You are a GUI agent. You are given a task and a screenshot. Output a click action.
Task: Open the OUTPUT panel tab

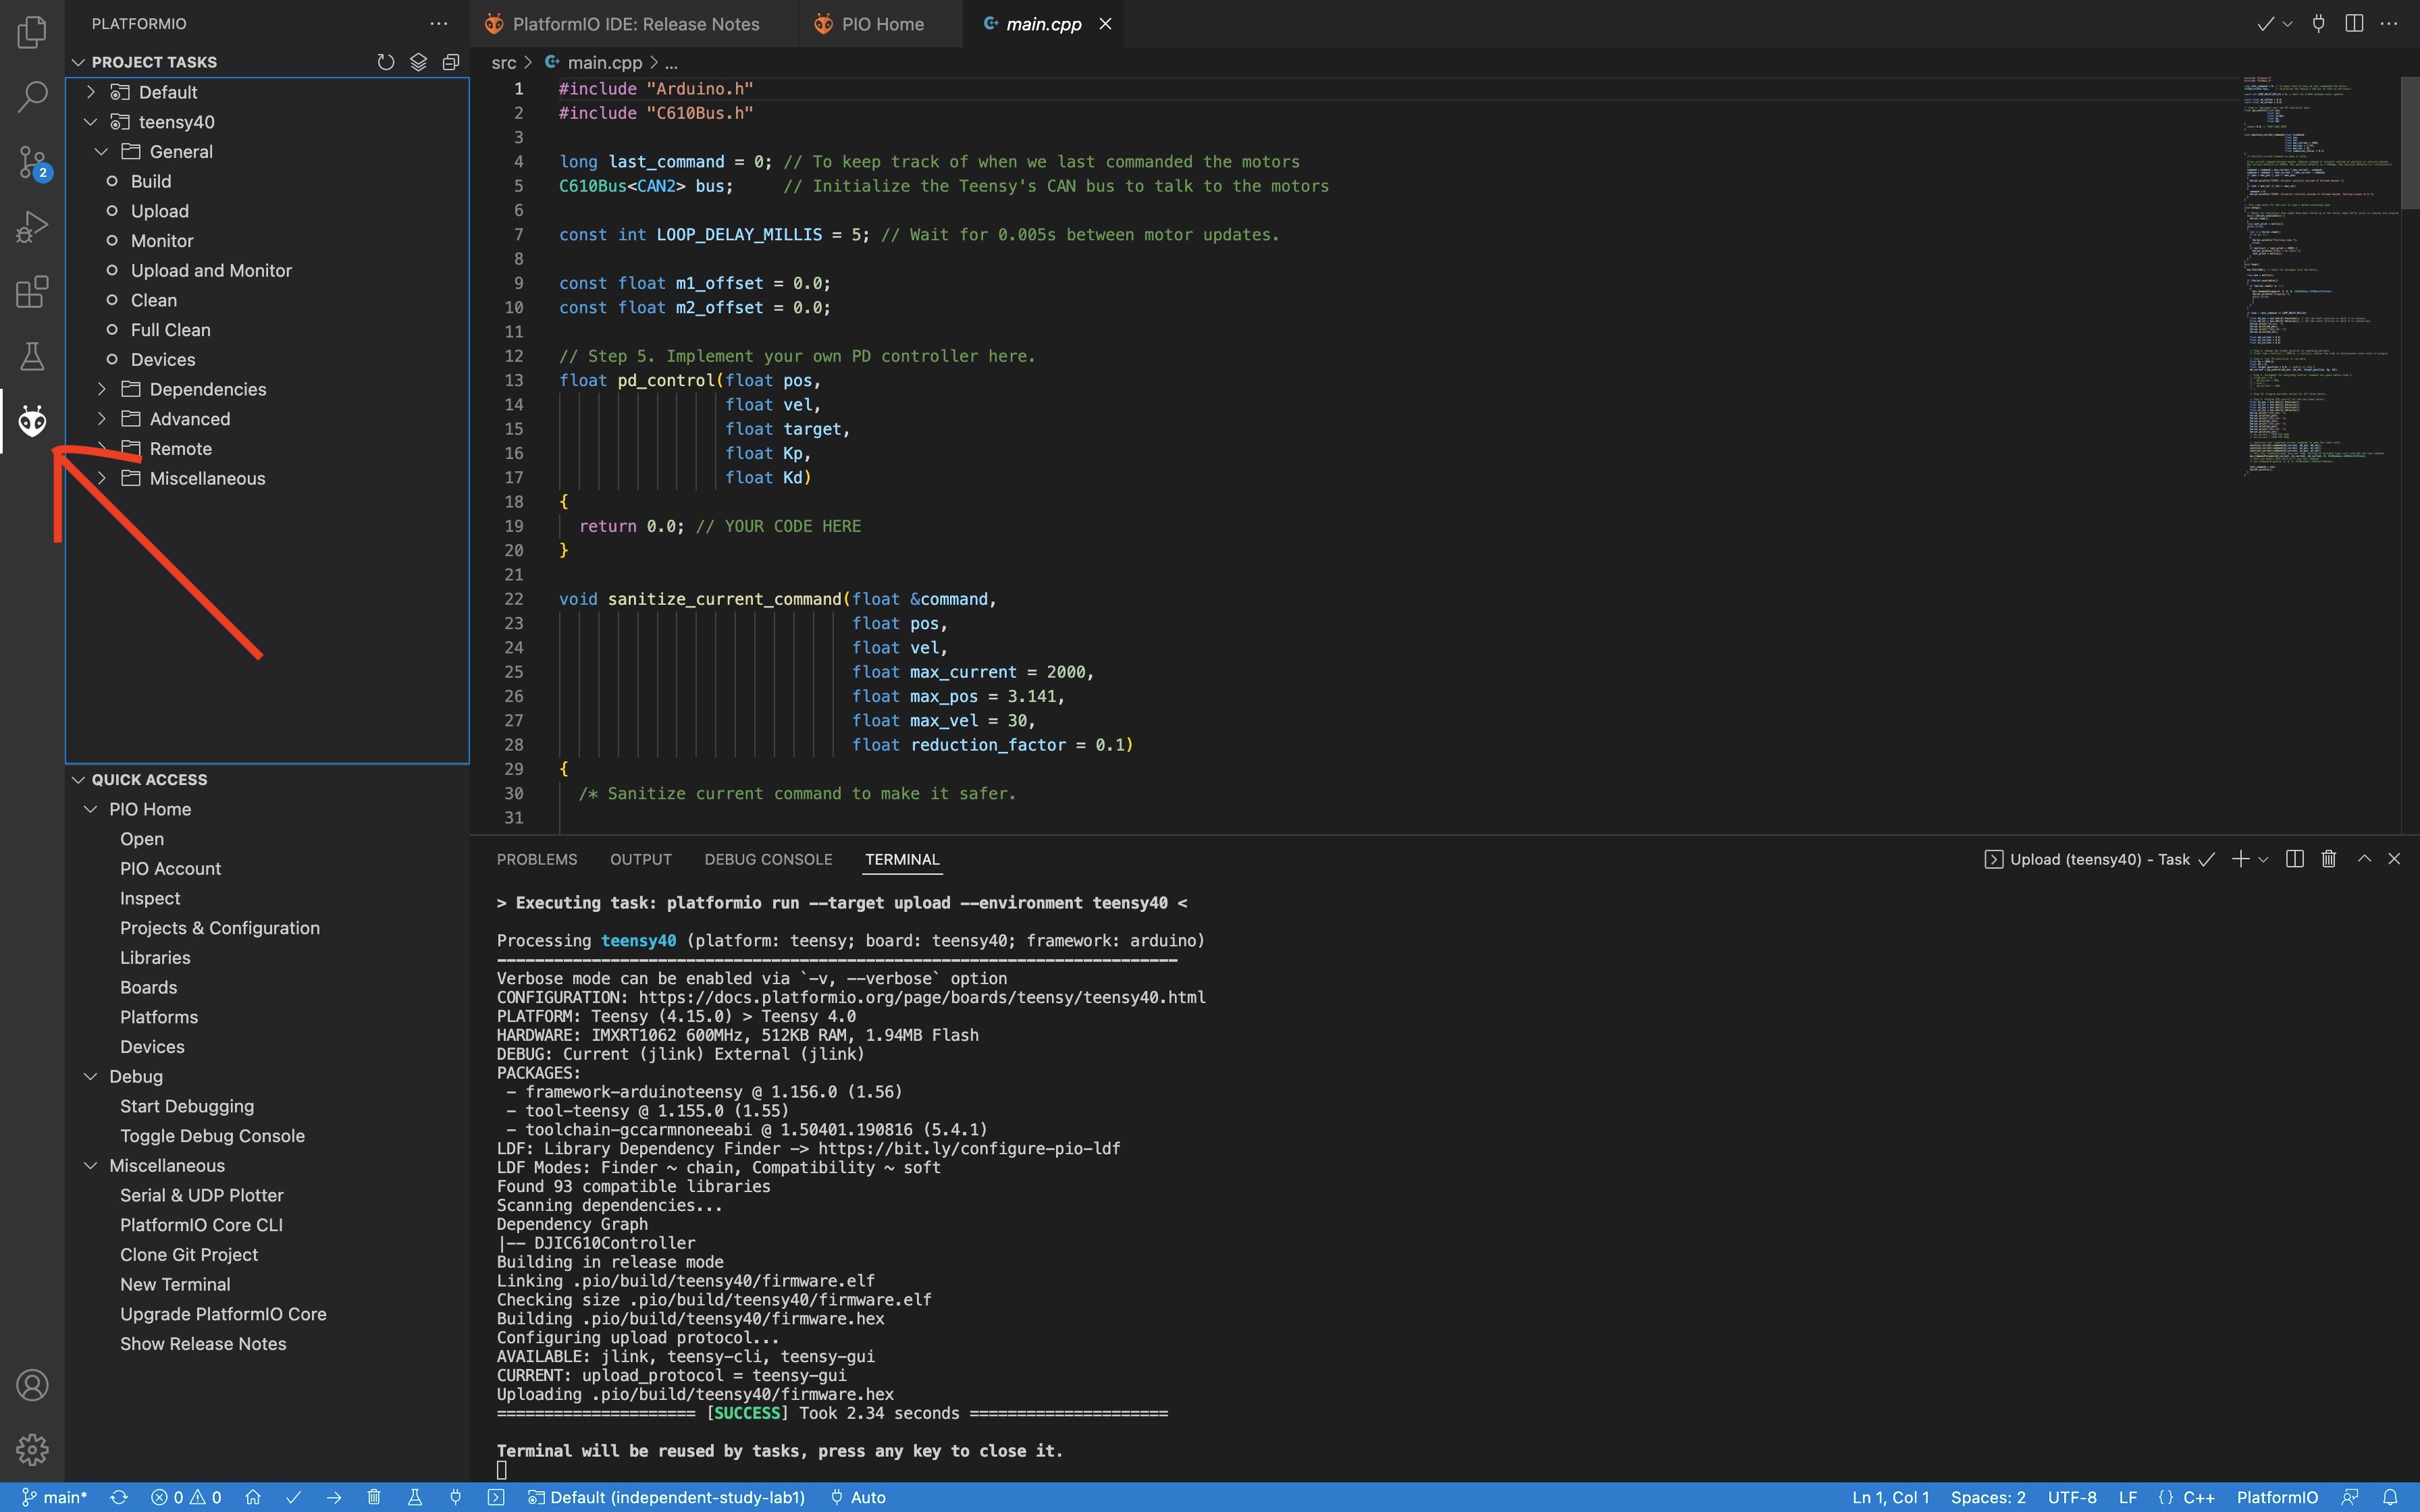tap(641, 859)
